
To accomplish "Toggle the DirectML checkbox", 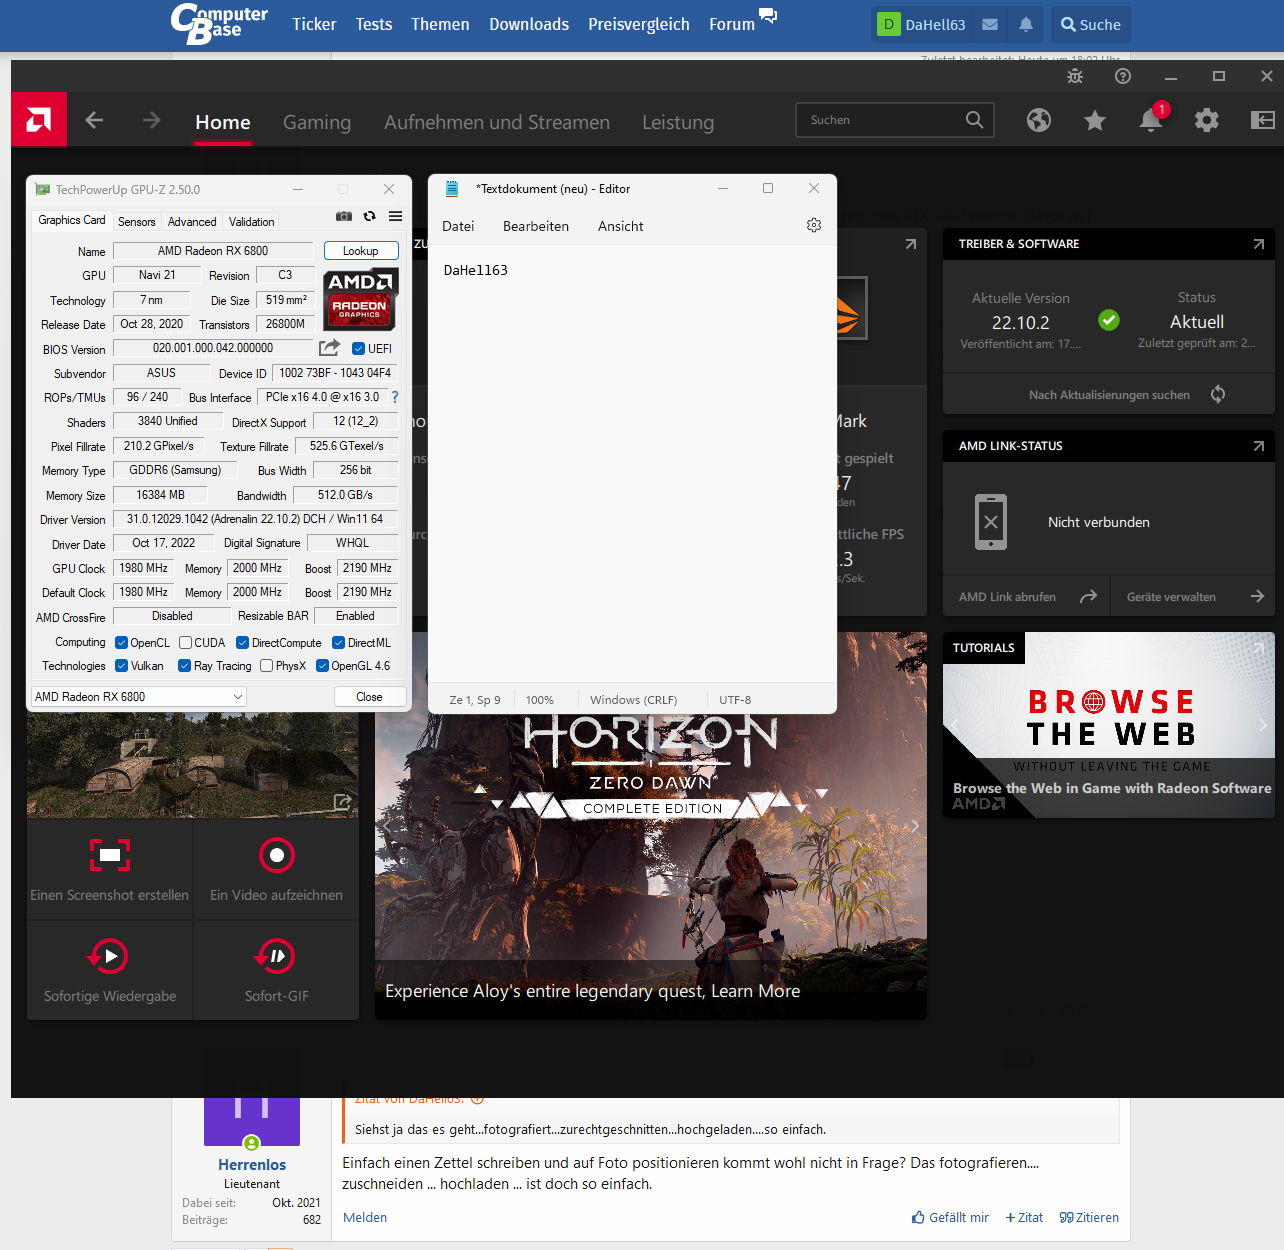I will (x=338, y=643).
